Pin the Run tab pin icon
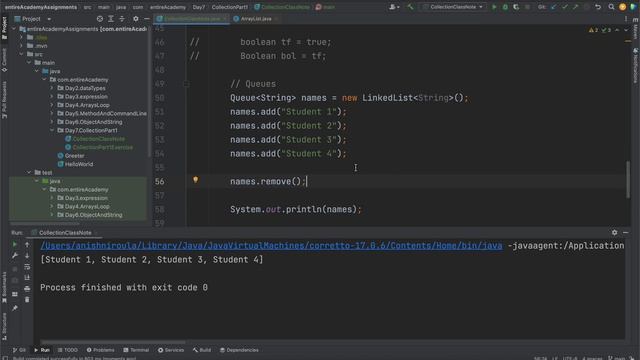This screenshot has height=360, width=640. 15,308
